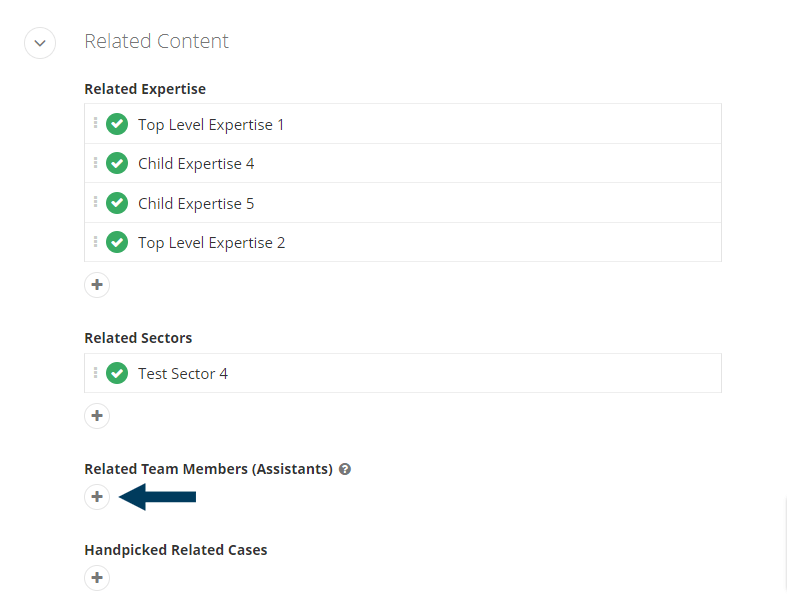Toggle green check for Top Level Expertise 2

pyautogui.click(x=117, y=242)
